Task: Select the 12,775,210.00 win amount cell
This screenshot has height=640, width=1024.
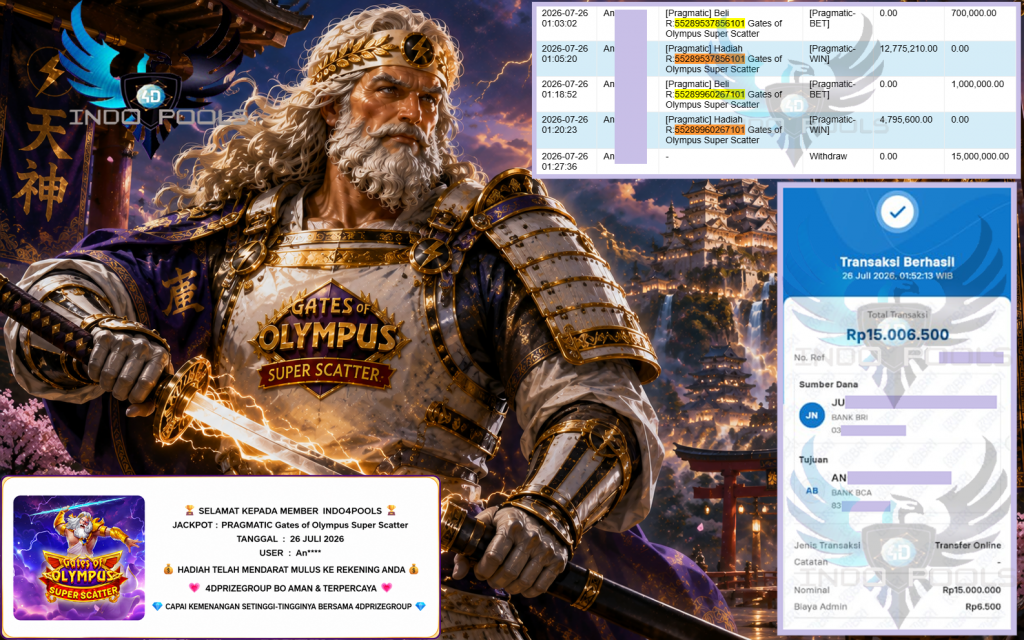Action: click(x=908, y=48)
